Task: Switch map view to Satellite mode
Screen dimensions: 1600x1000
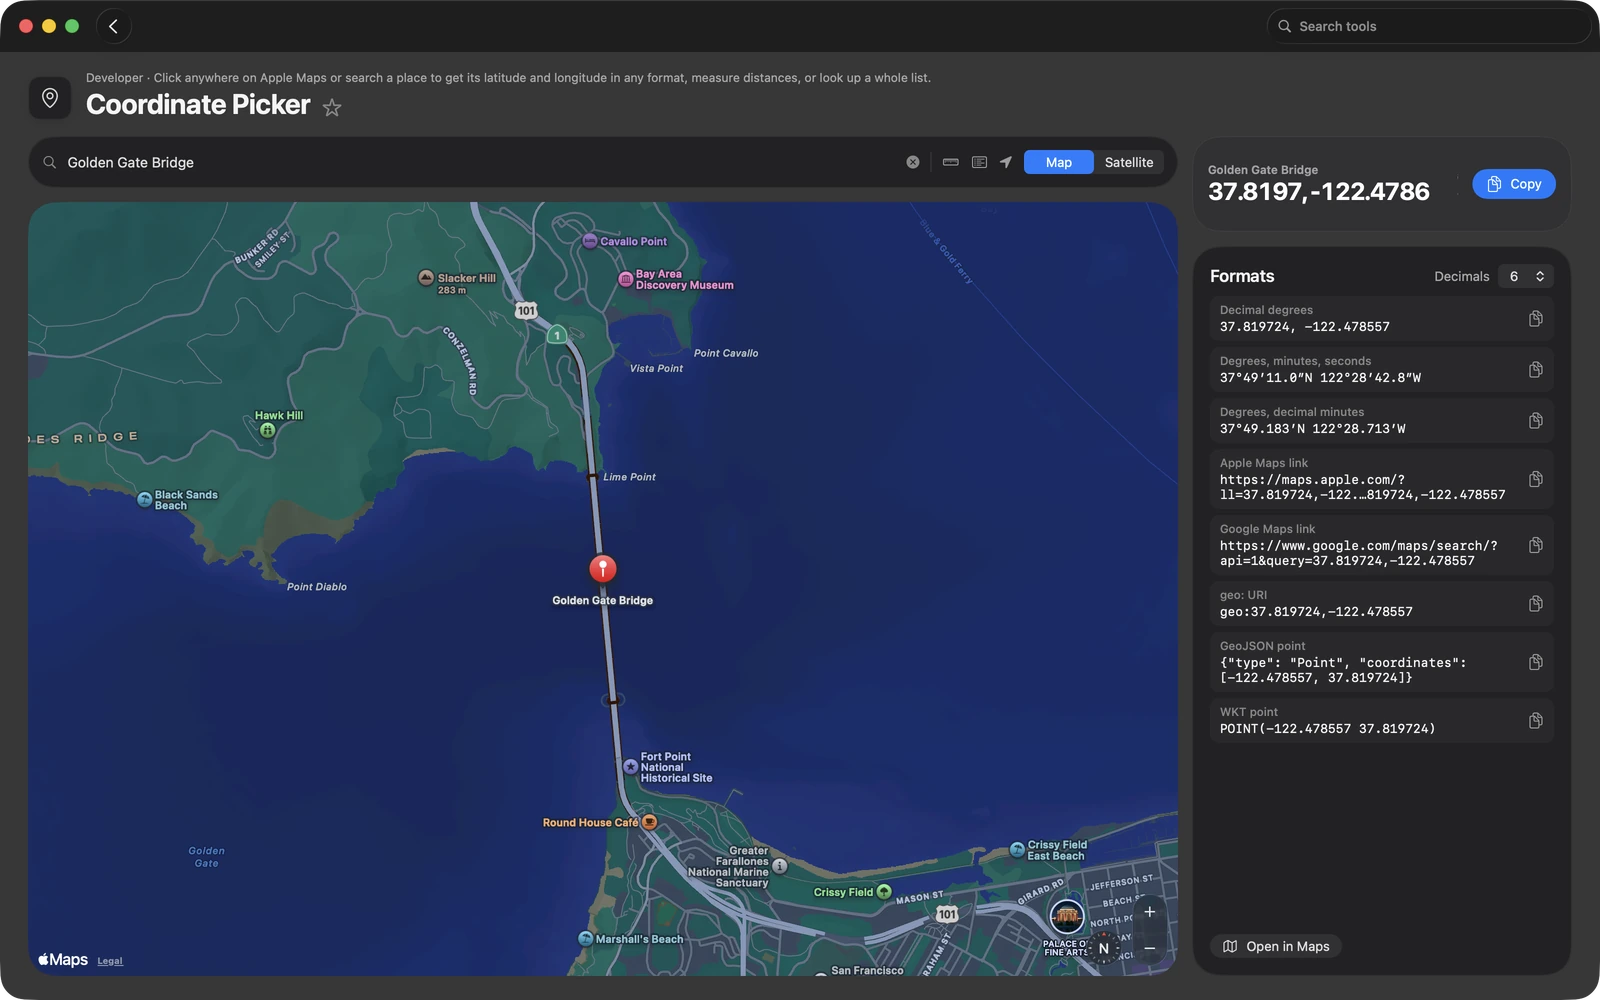Action: 1128,162
